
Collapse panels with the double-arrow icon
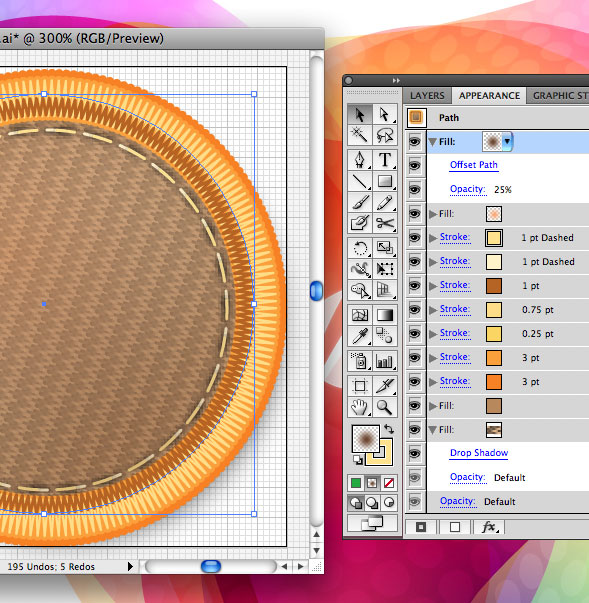pyautogui.click(x=396, y=80)
